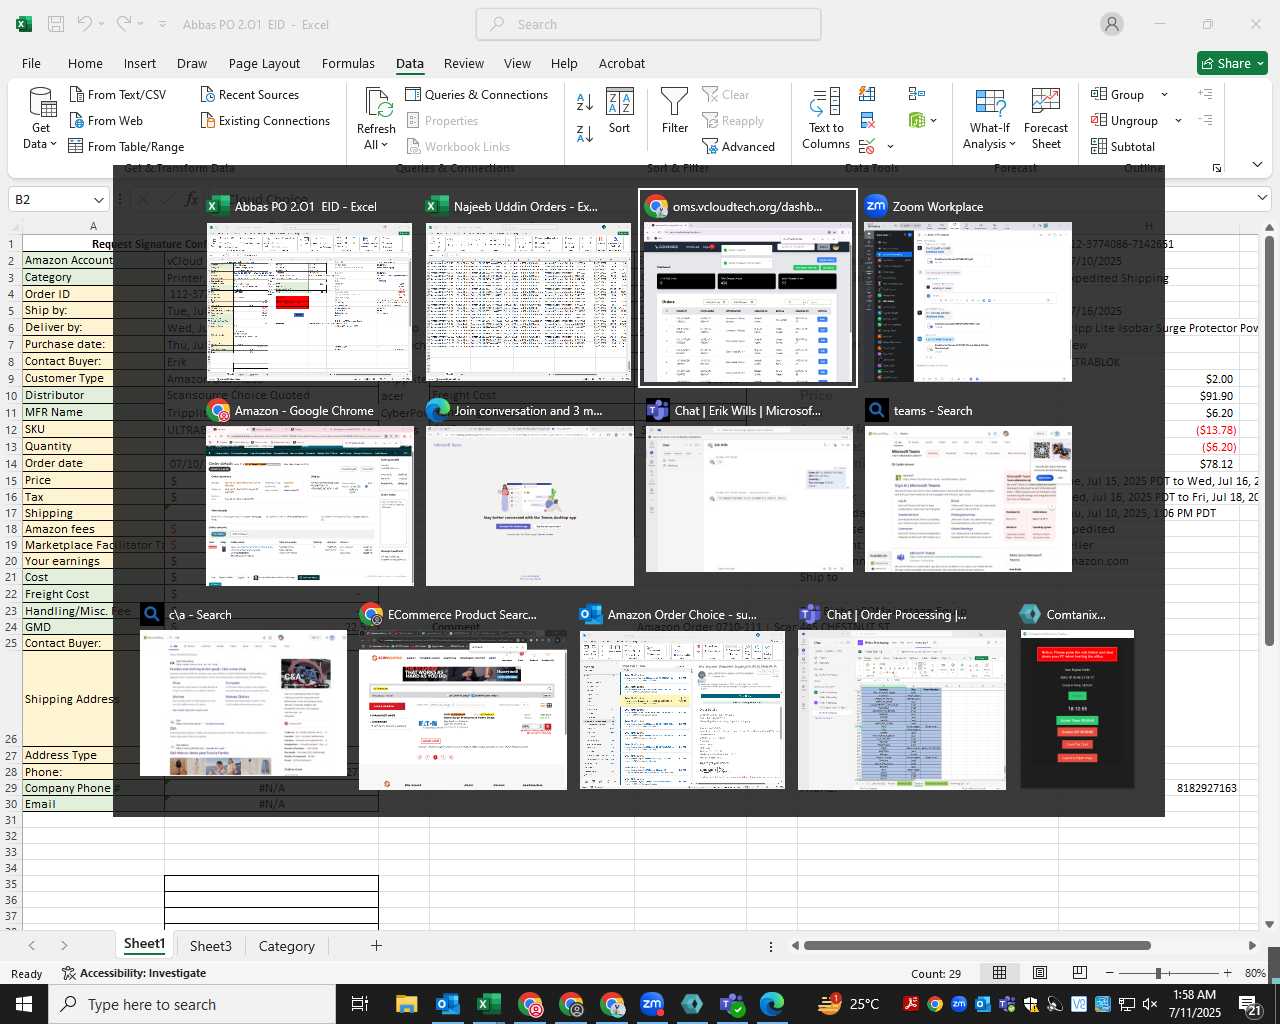Click the horizontal scrollbar
The height and width of the screenshot is (1024, 1280).
[x=977, y=945]
